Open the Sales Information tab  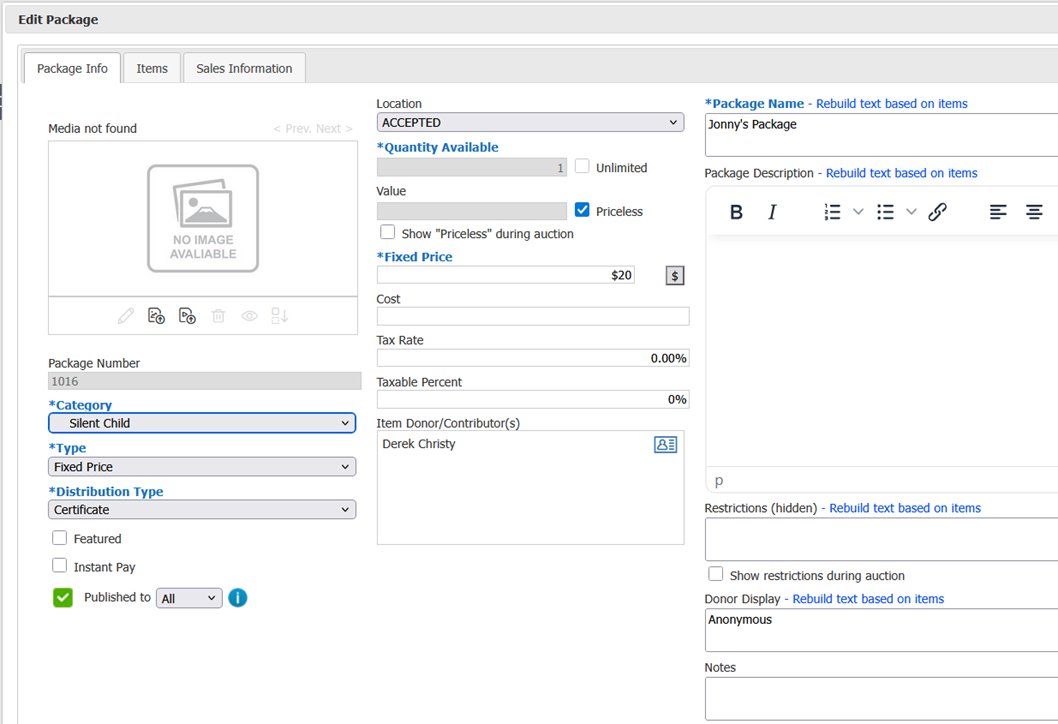244,68
